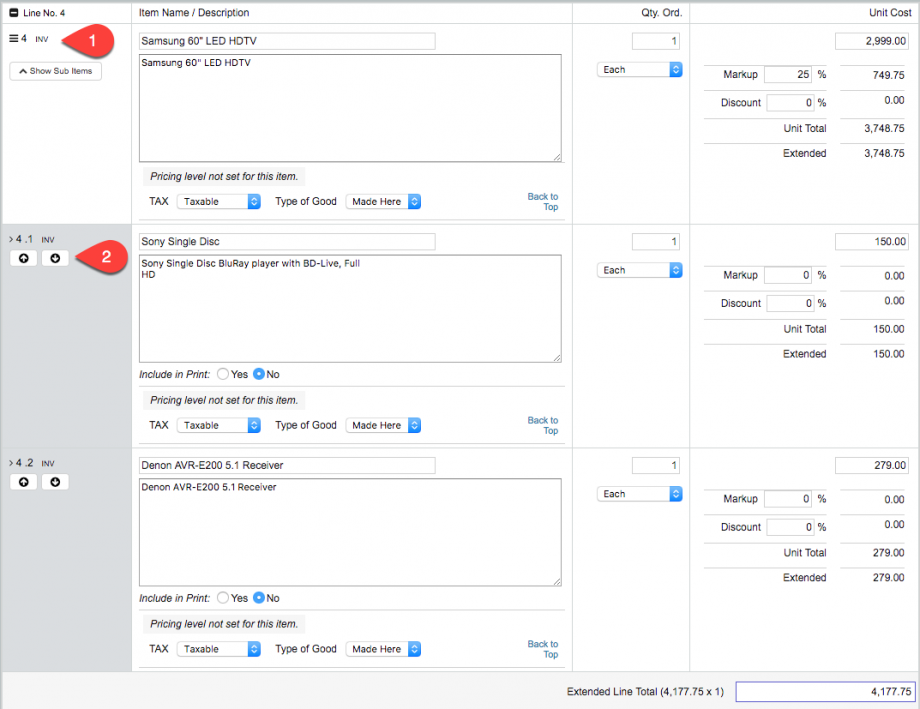This screenshot has height=709, width=920.
Task: Enable Include in Print for the Sony item
Action: point(223,374)
